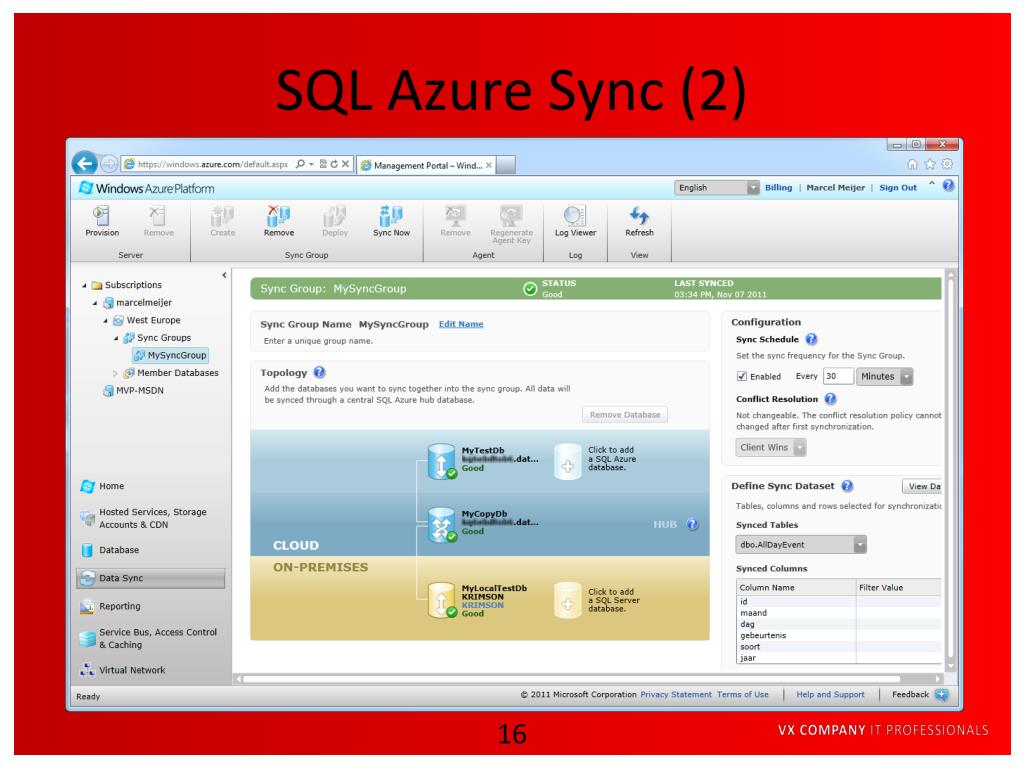Click the Remove Database button
The height and width of the screenshot is (768, 1024).
625,415
